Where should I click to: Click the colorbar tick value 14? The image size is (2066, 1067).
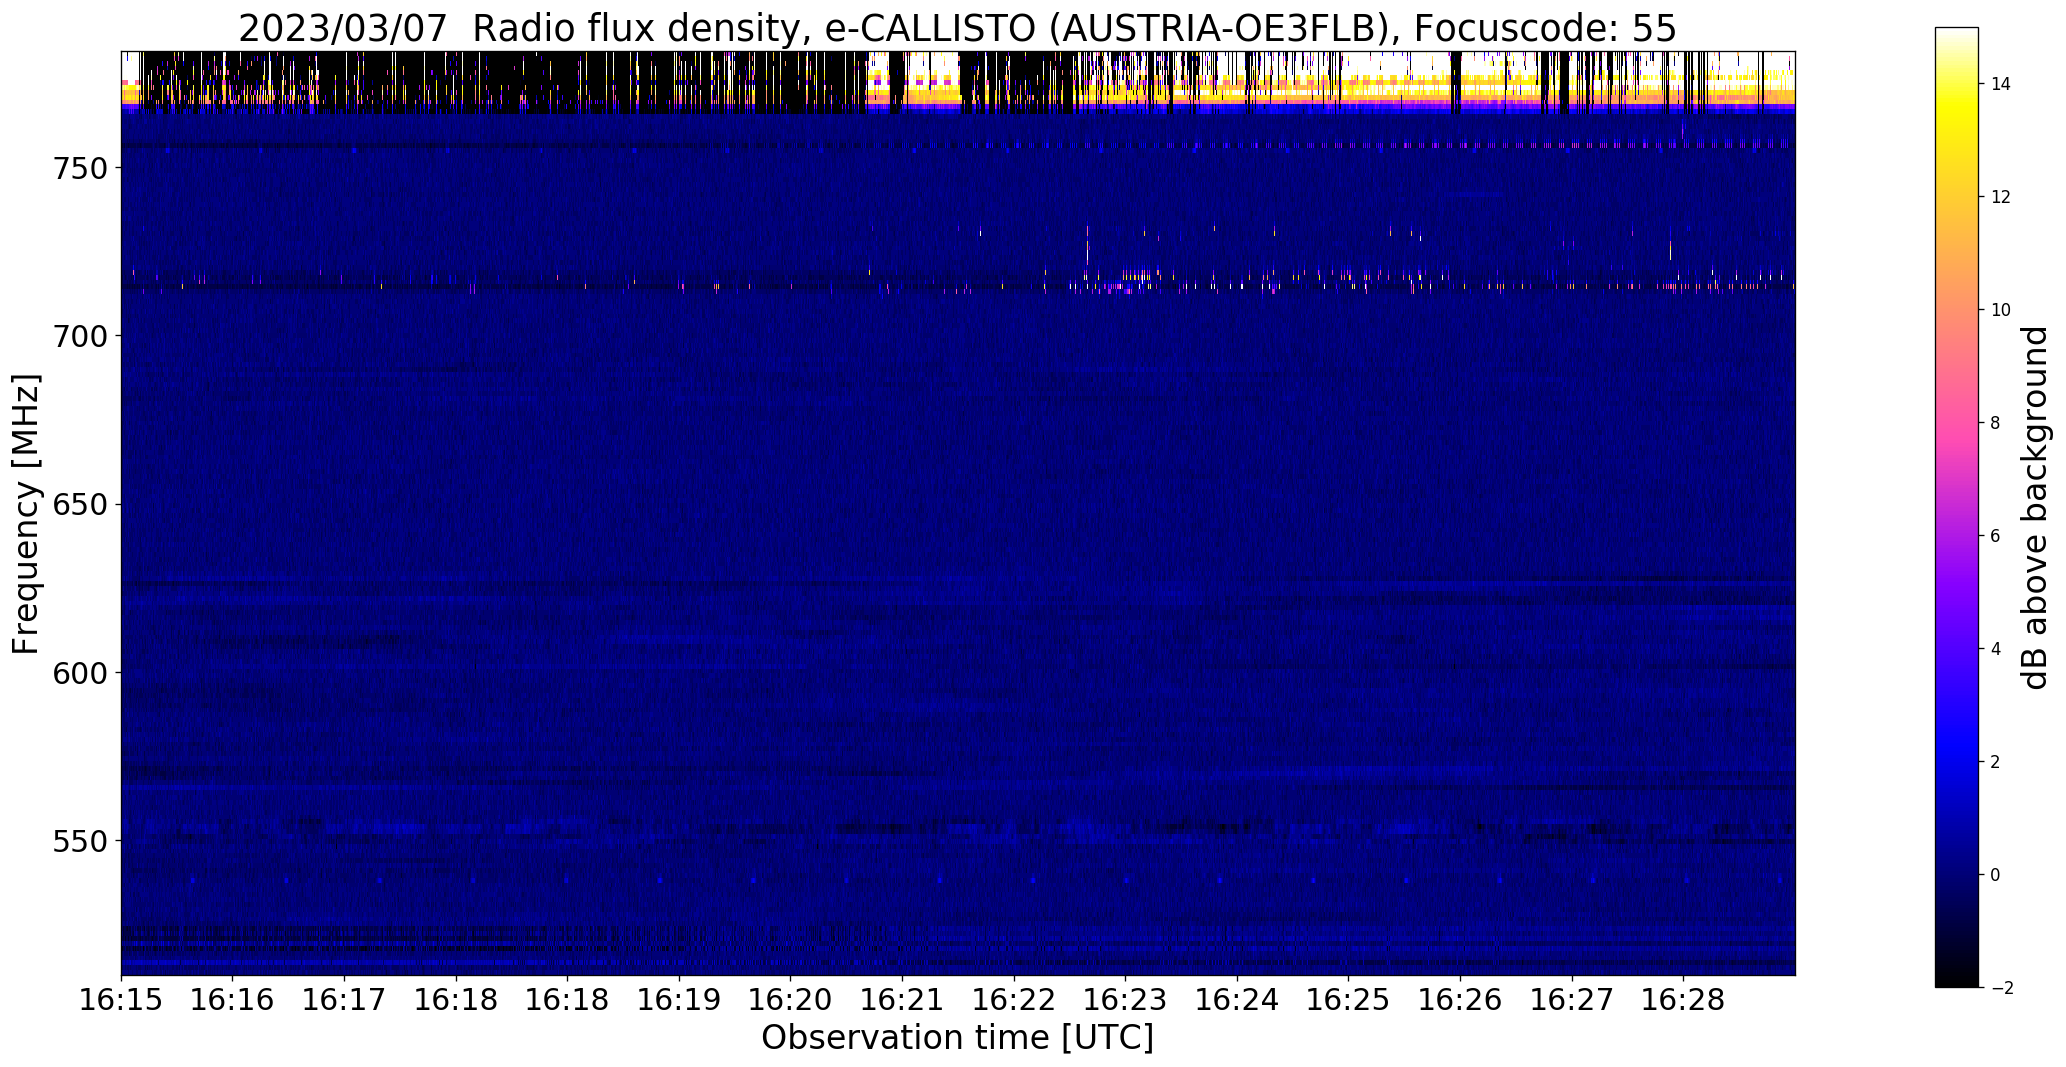tap(2001, 84)
